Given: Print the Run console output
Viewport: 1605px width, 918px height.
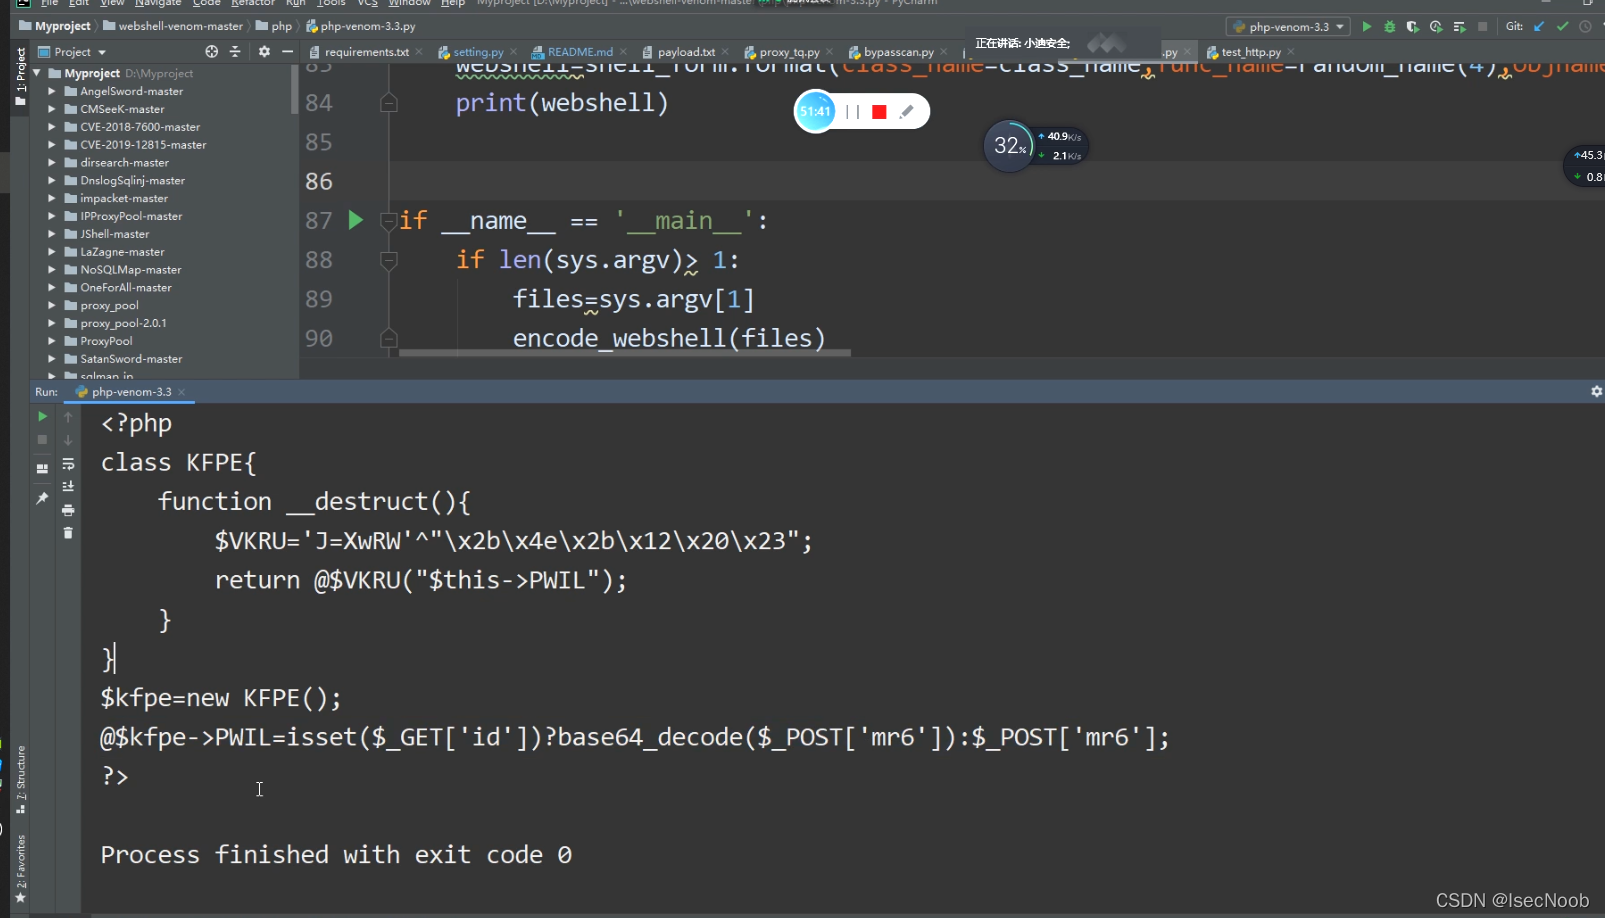Looking at the screenshot, I should pyautogui.click(x=68, y=510).
